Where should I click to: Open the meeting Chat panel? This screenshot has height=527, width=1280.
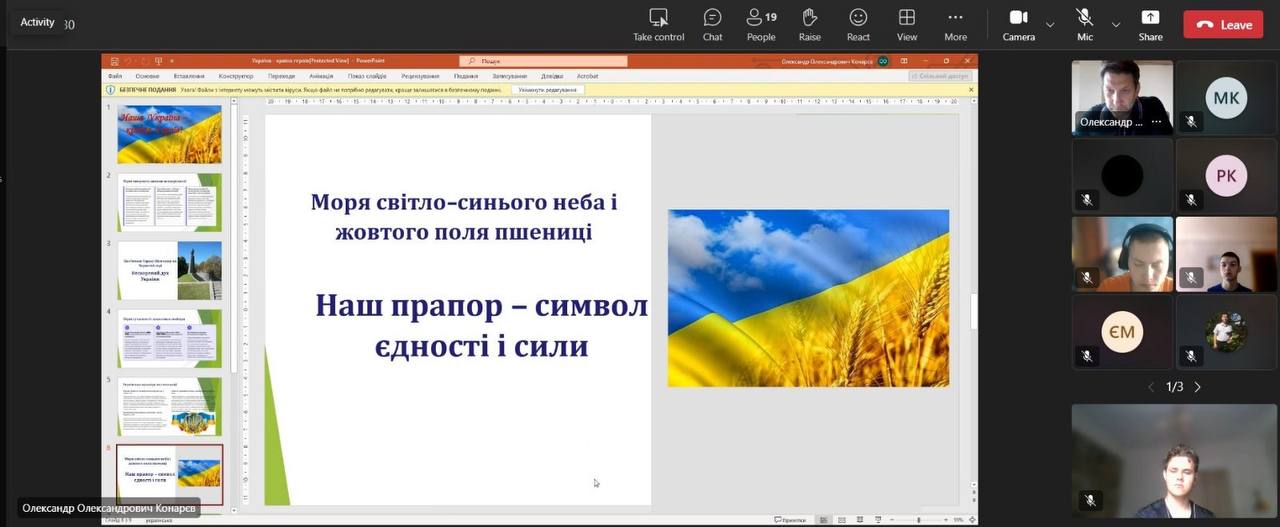pyautogui.click(x=712, y=25)
